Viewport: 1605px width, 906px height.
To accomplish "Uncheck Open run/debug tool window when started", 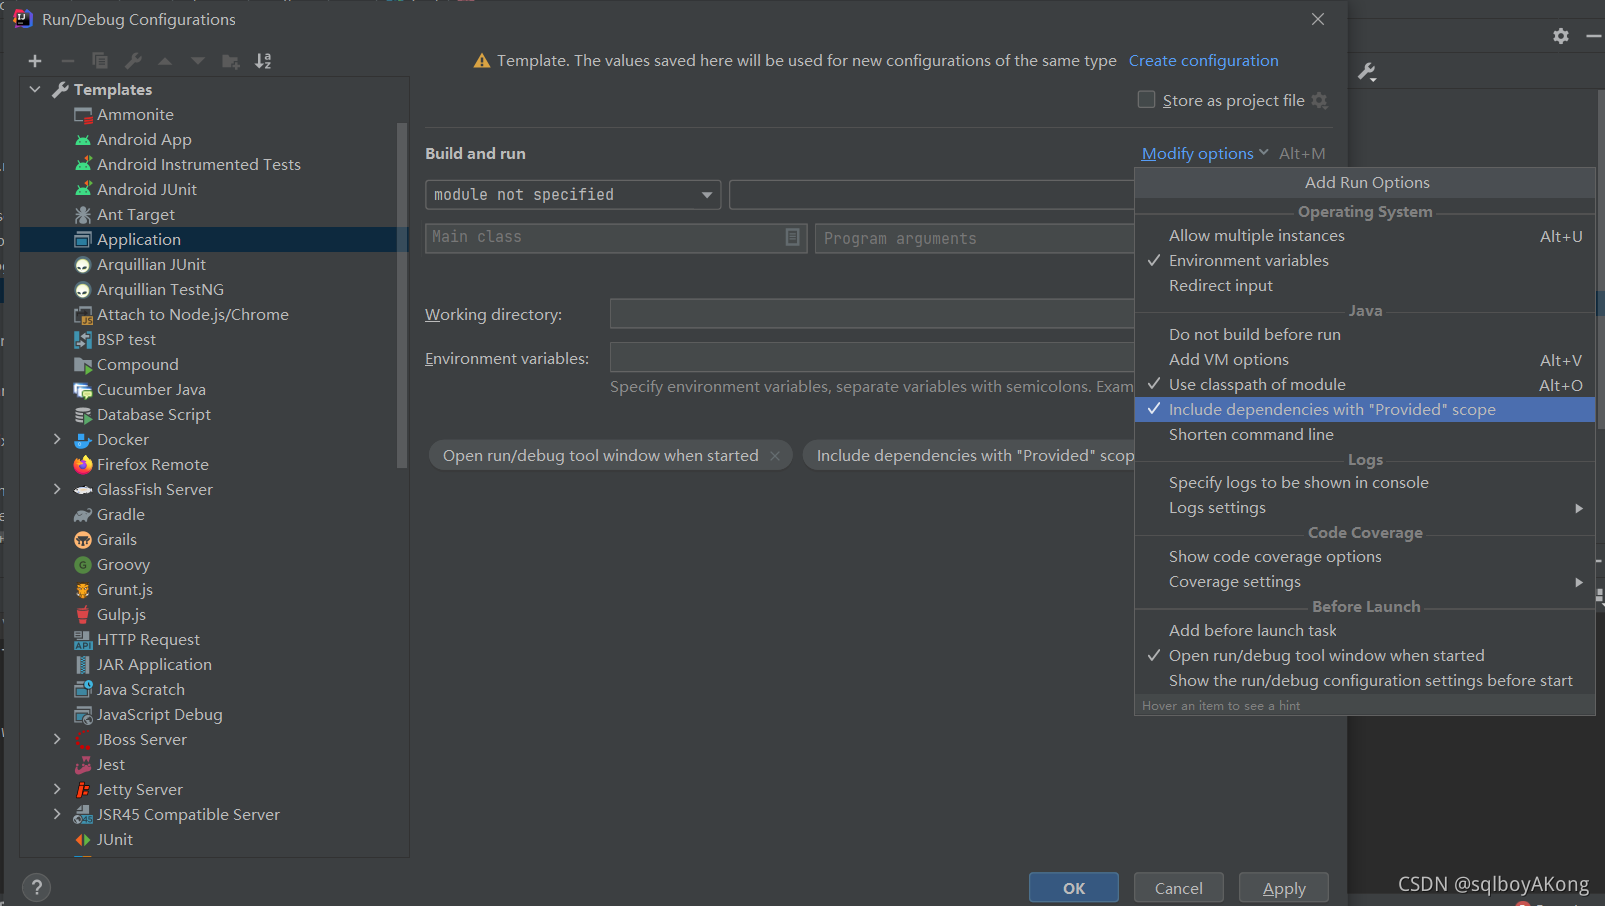I will [x=1364, y=656].
